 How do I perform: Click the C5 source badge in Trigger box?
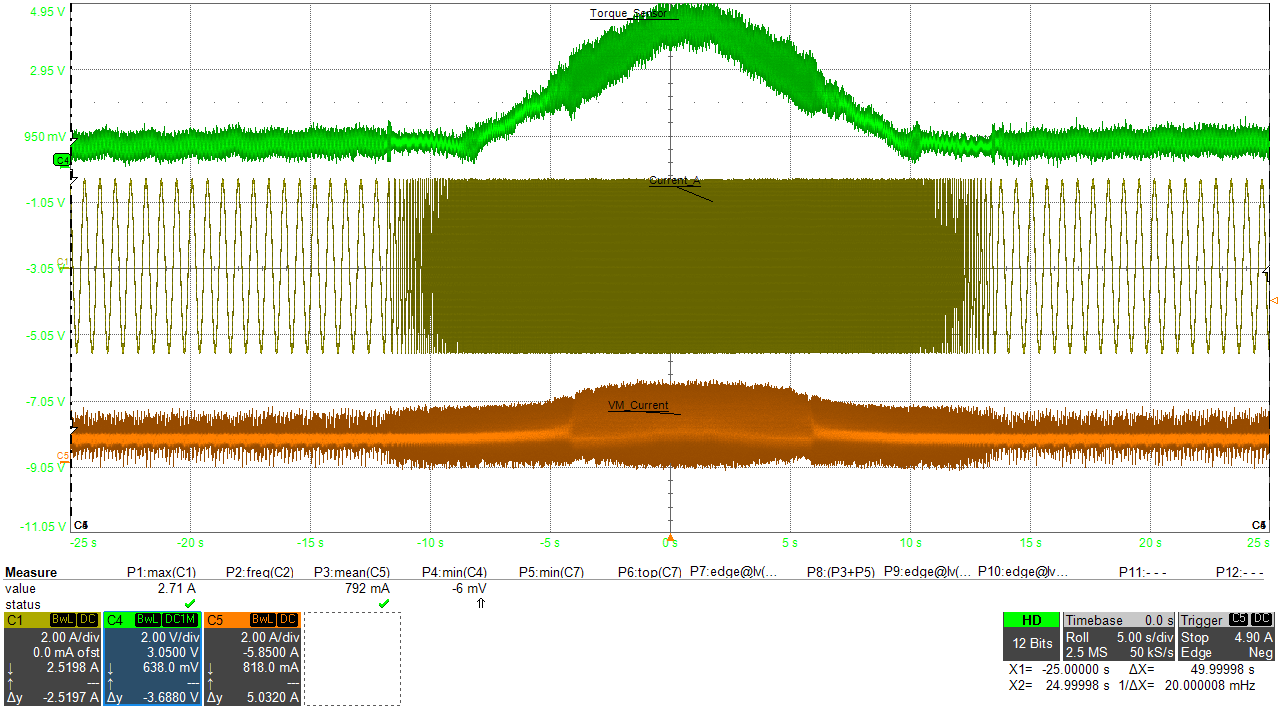(x=1238, y=620)
